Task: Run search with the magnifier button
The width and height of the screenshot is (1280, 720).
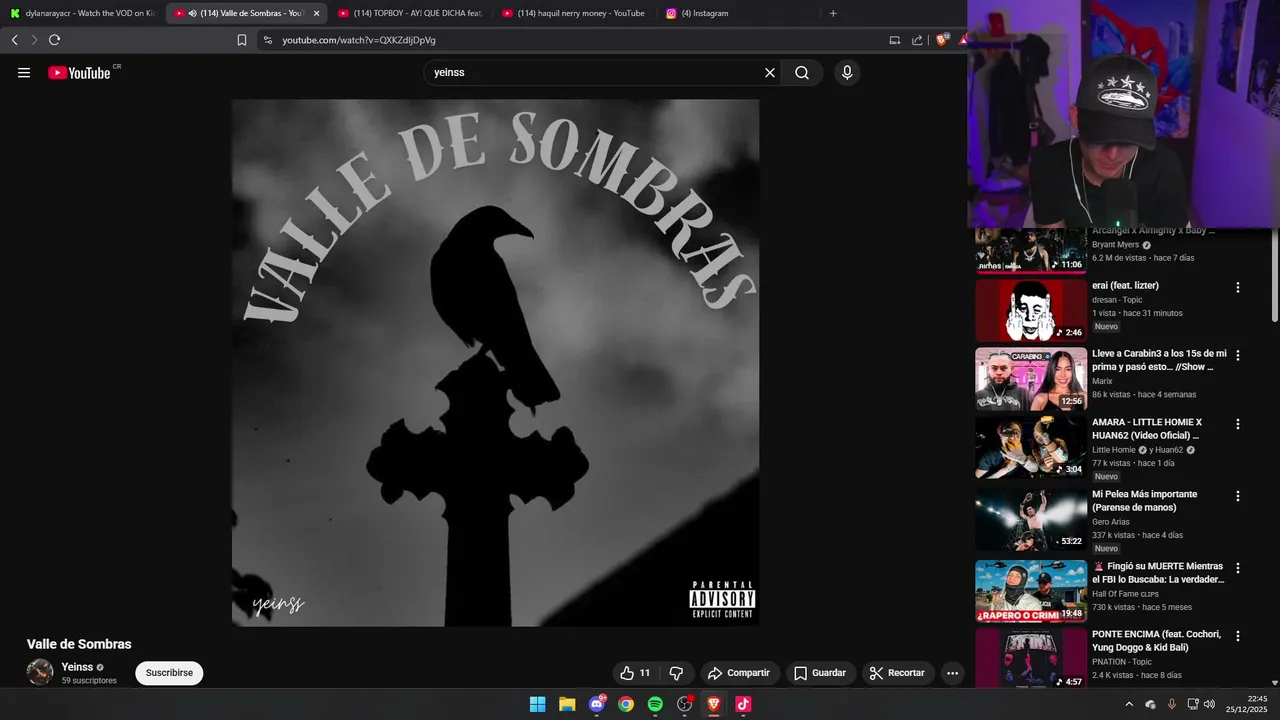Action: [x=802, y=73]
